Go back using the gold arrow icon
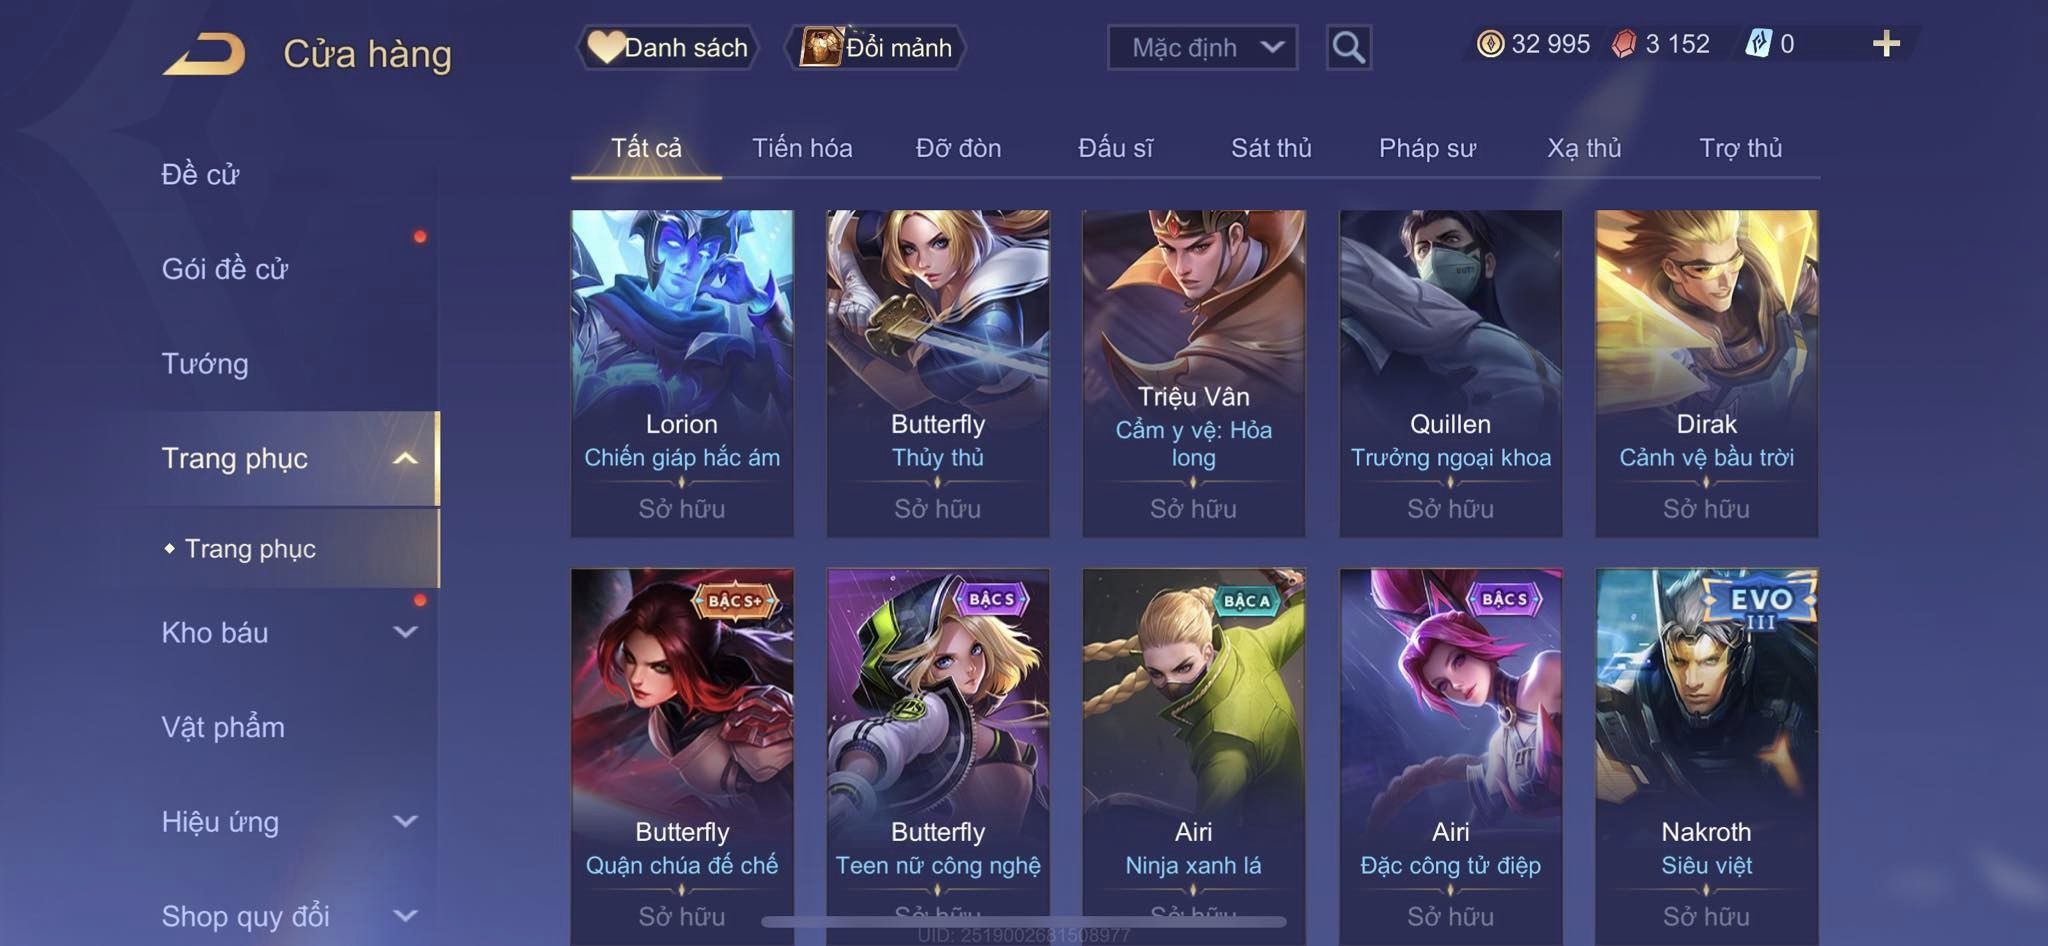This screenshot has height=946, width=2048. point(205,54)
